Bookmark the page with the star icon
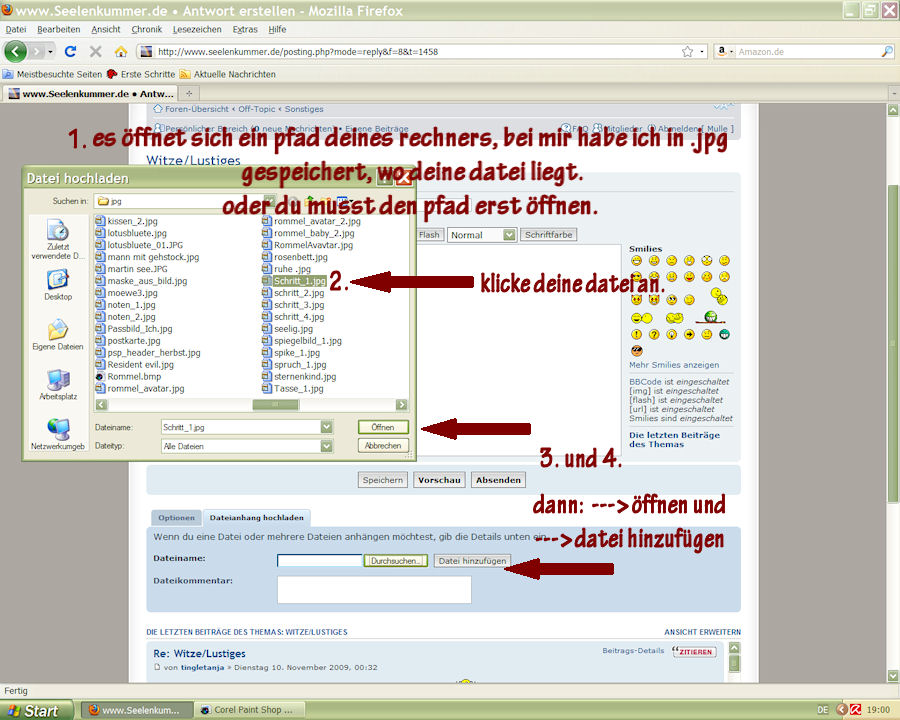The image size is (900, 720). point(687,51)
